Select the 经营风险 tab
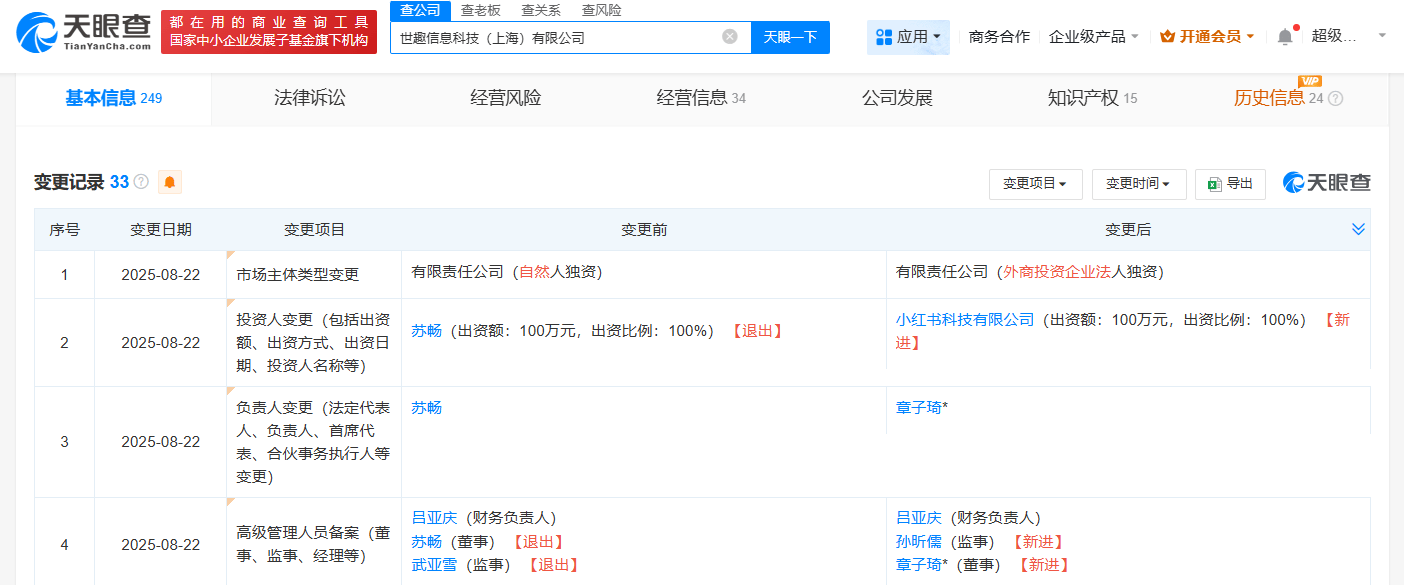This screenshot has width=1404, height=585. [x=506, y=98]
